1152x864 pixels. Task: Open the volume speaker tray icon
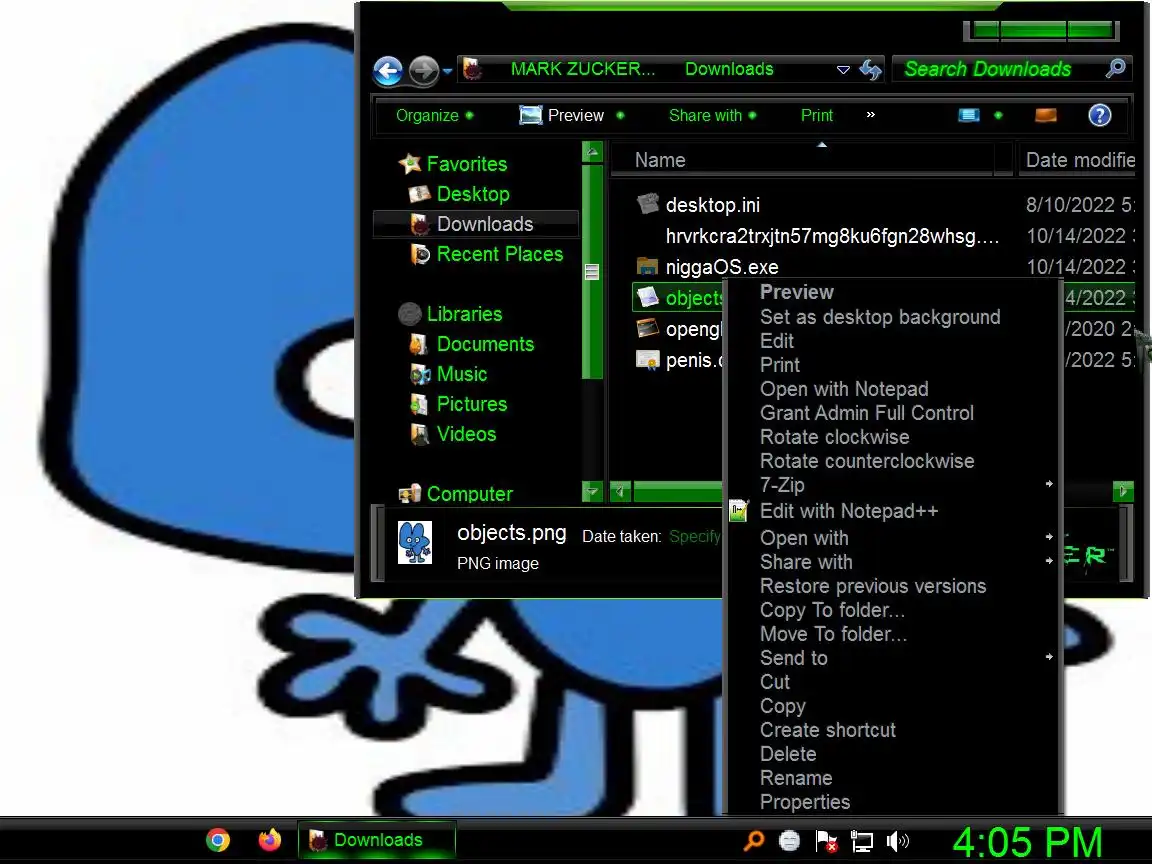pyautogui.click(x=898, y=841)
